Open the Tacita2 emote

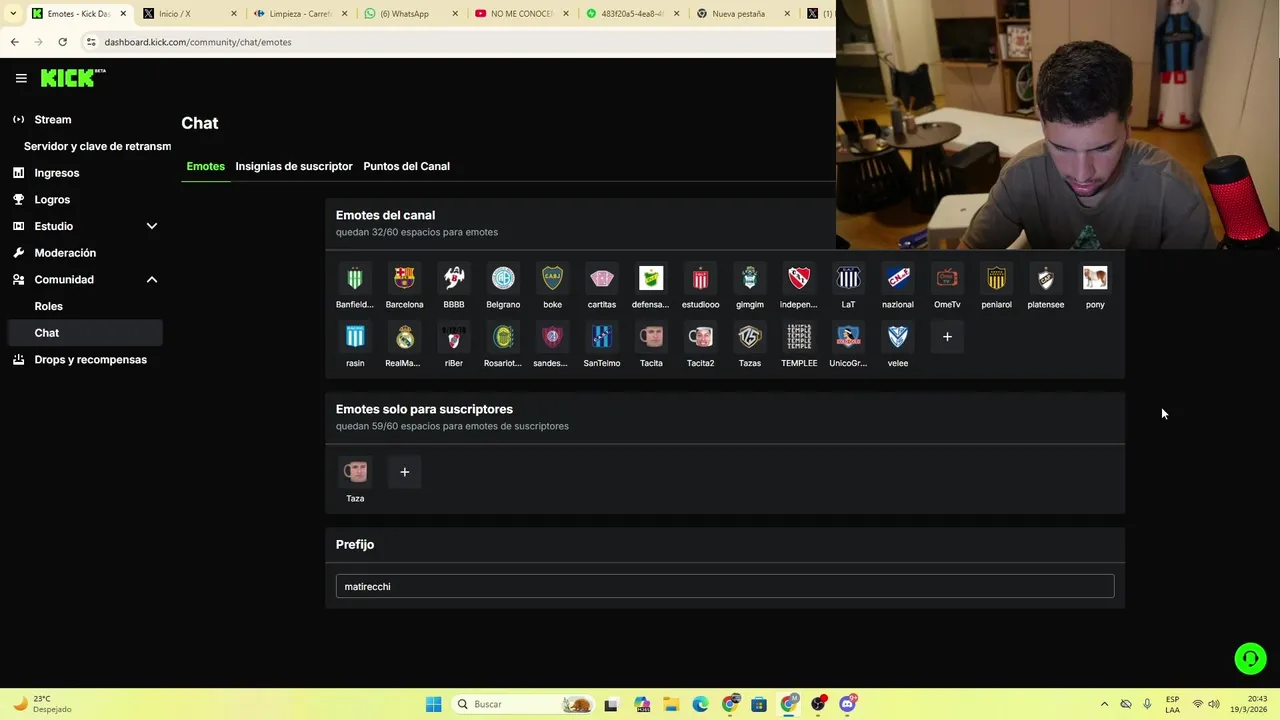pyautogui.click(x=700, y=337)
